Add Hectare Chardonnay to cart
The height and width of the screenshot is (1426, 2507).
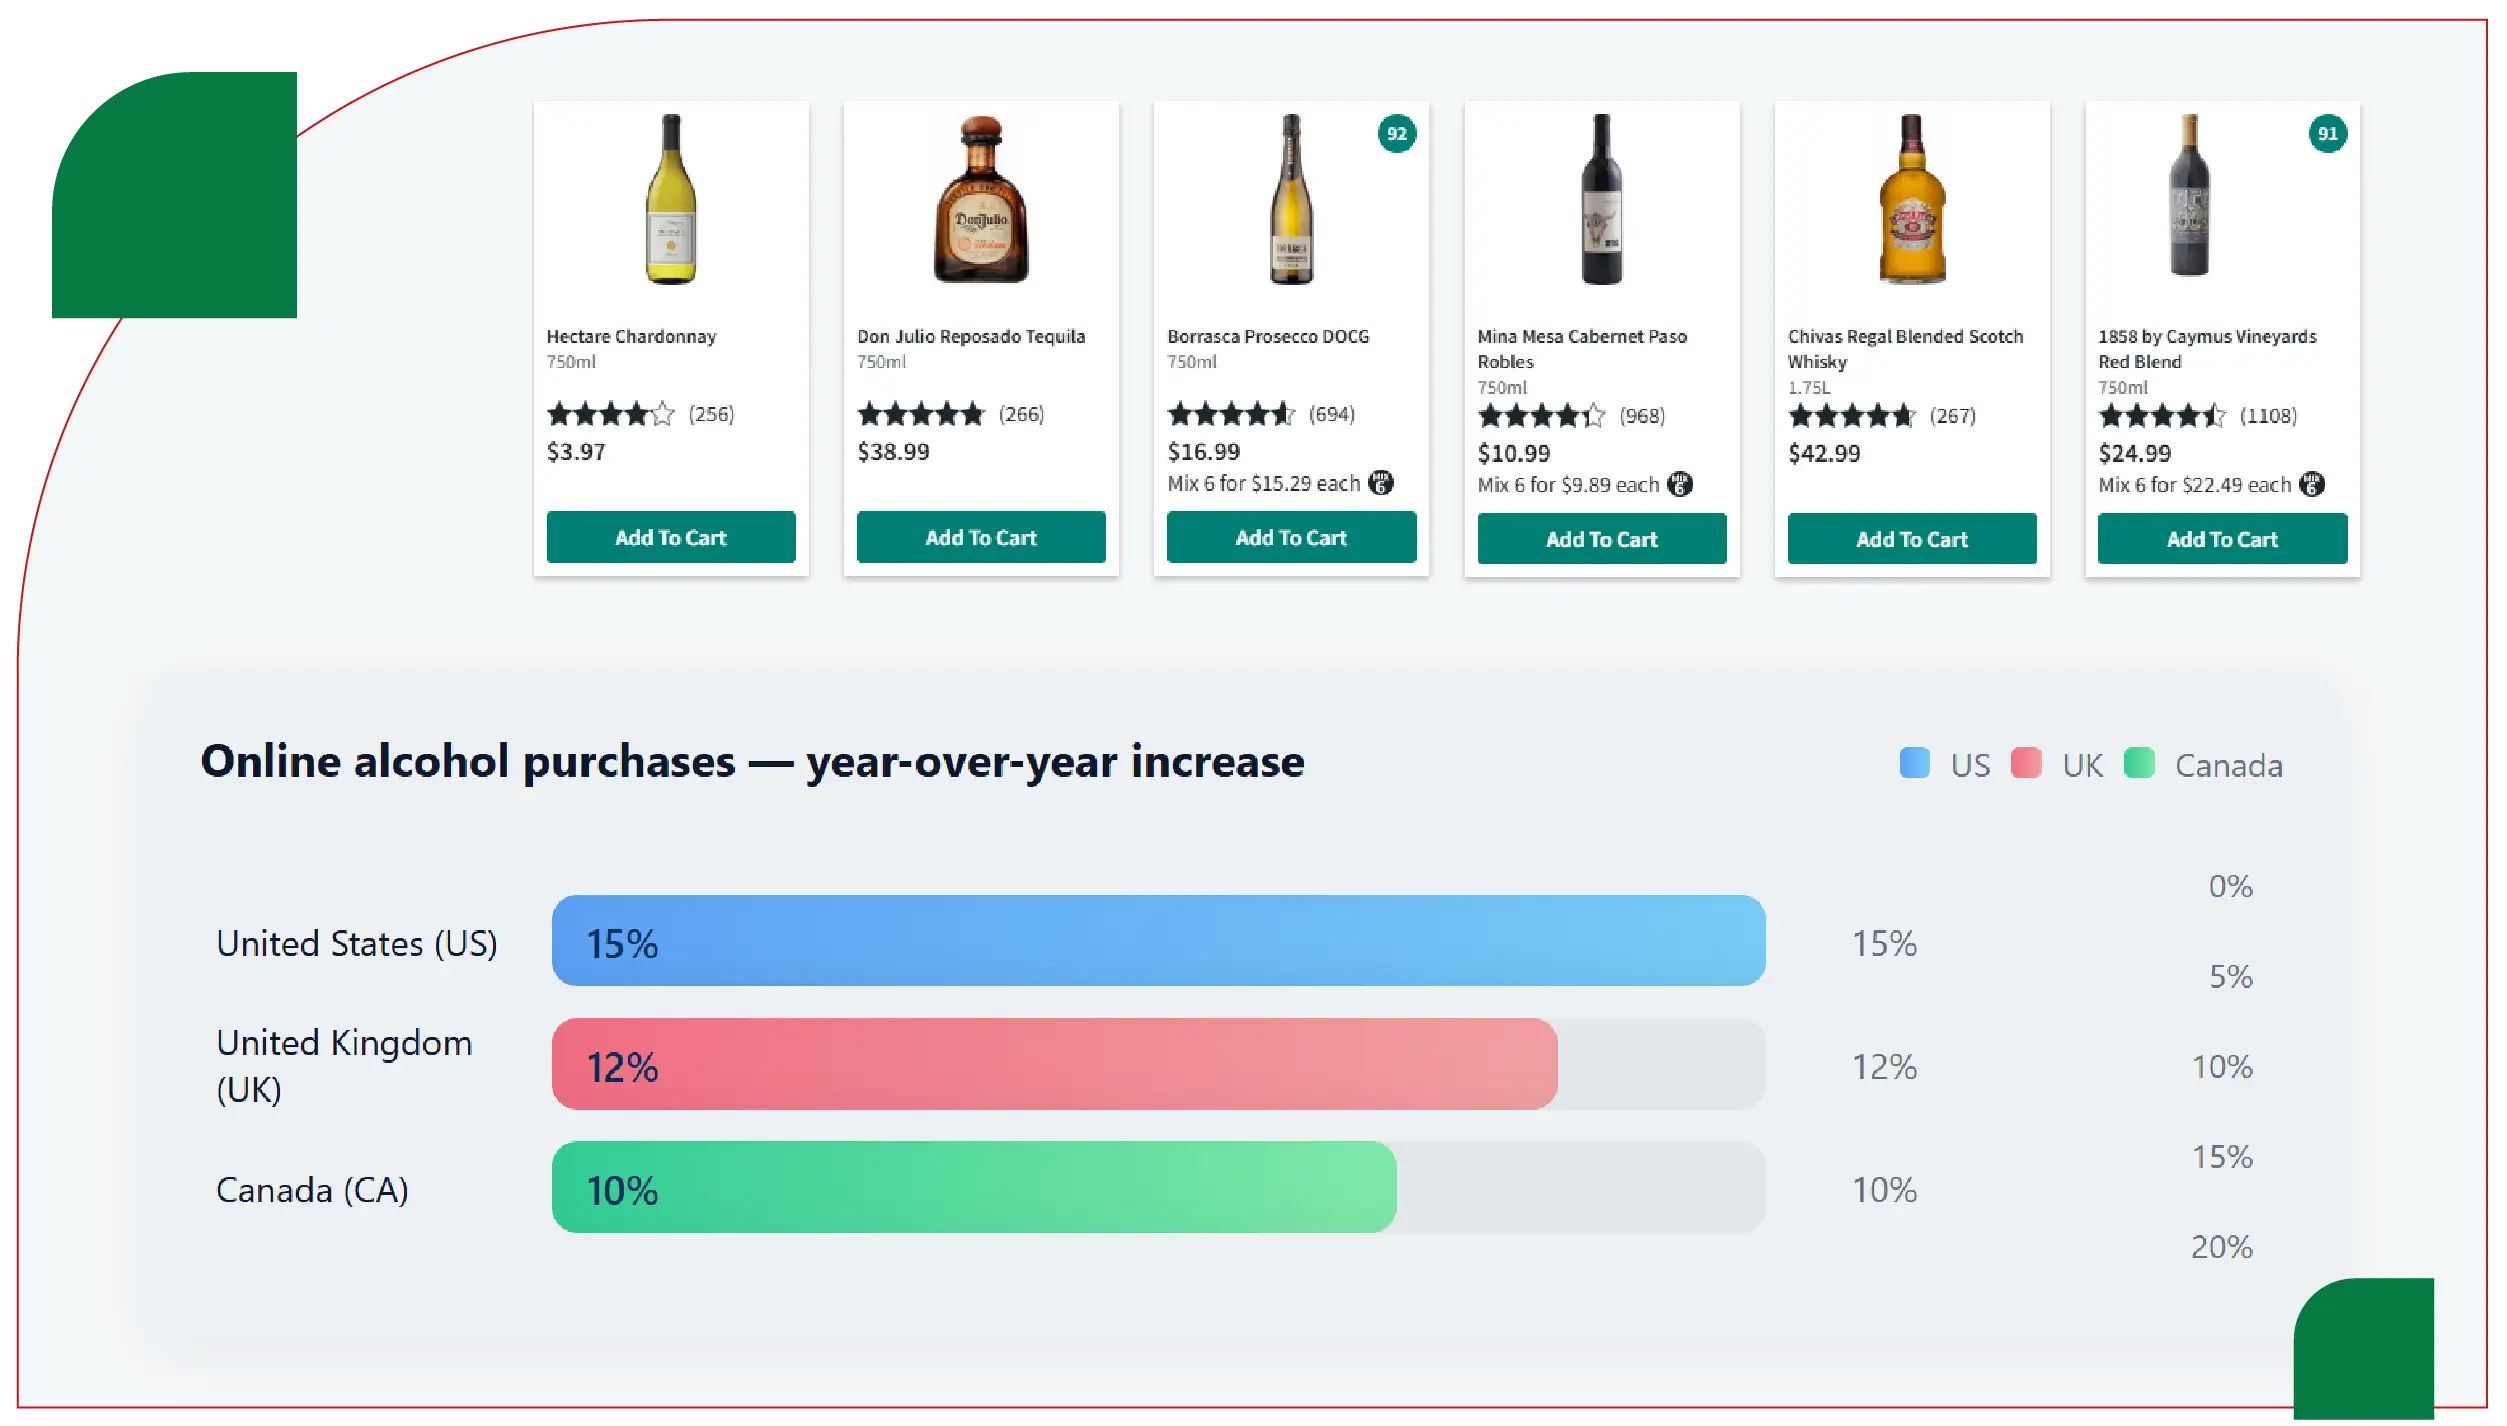671,537
